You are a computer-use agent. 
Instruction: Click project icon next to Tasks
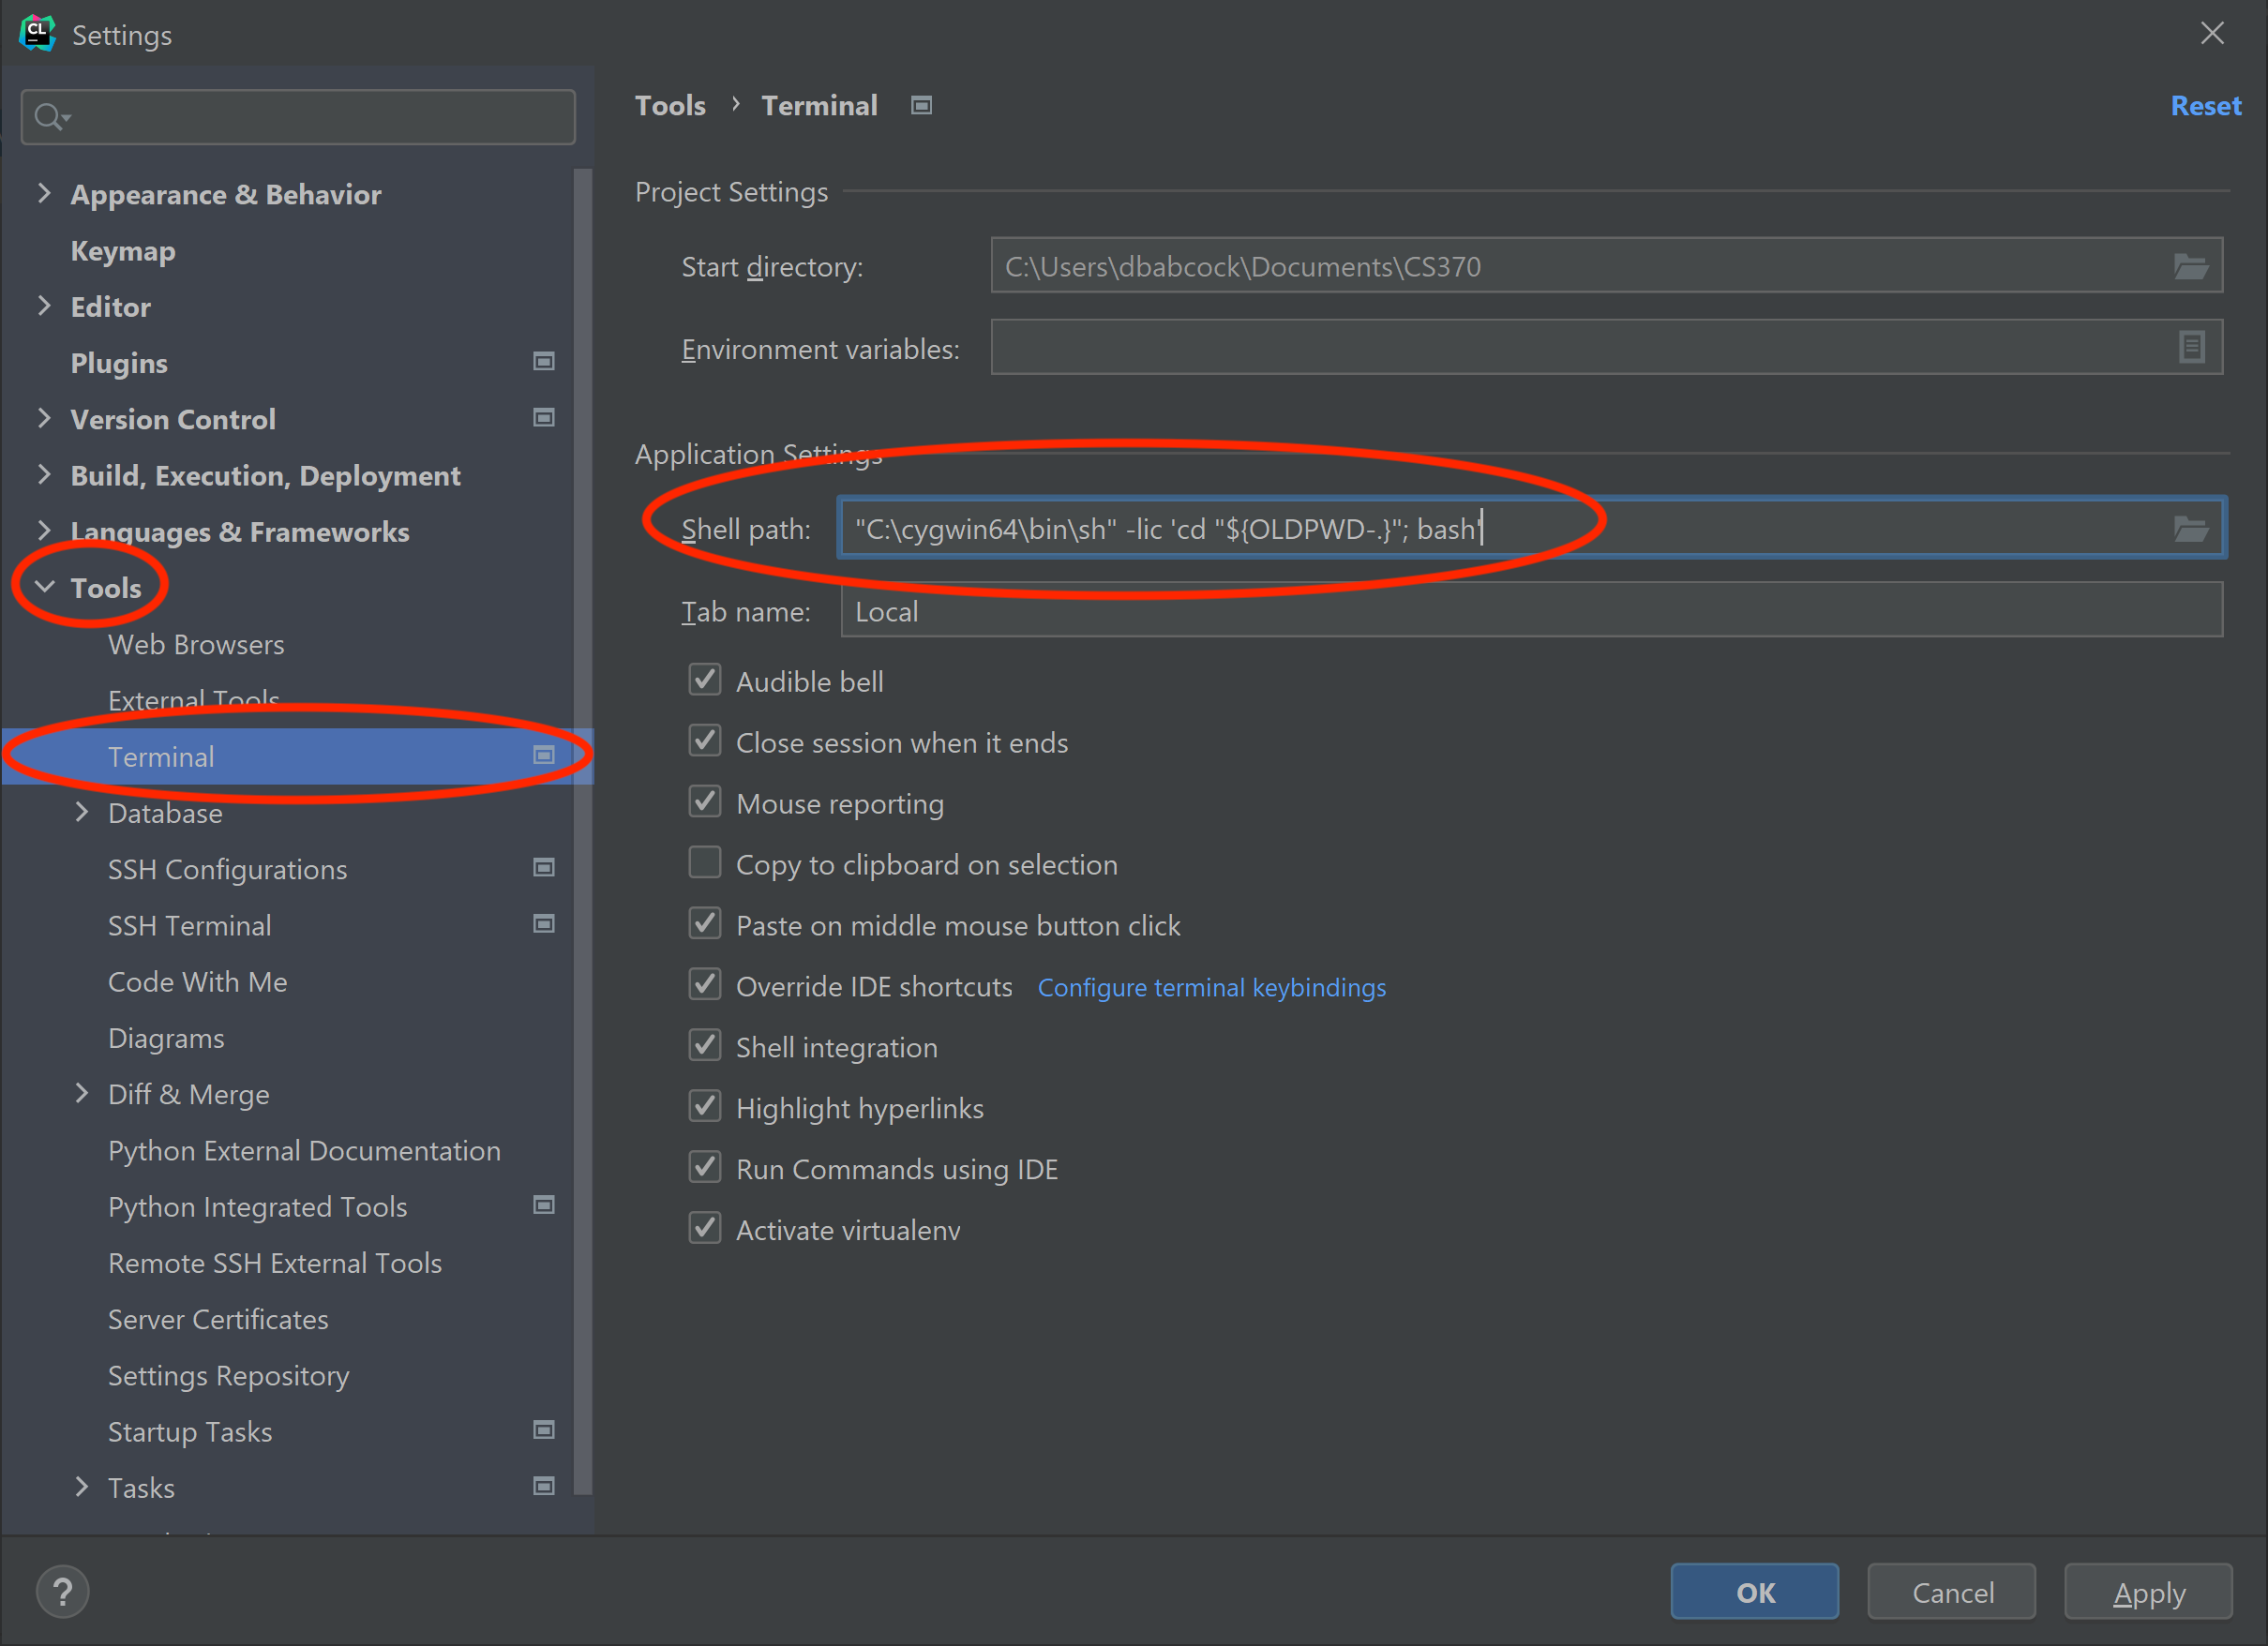point(543,1486)
